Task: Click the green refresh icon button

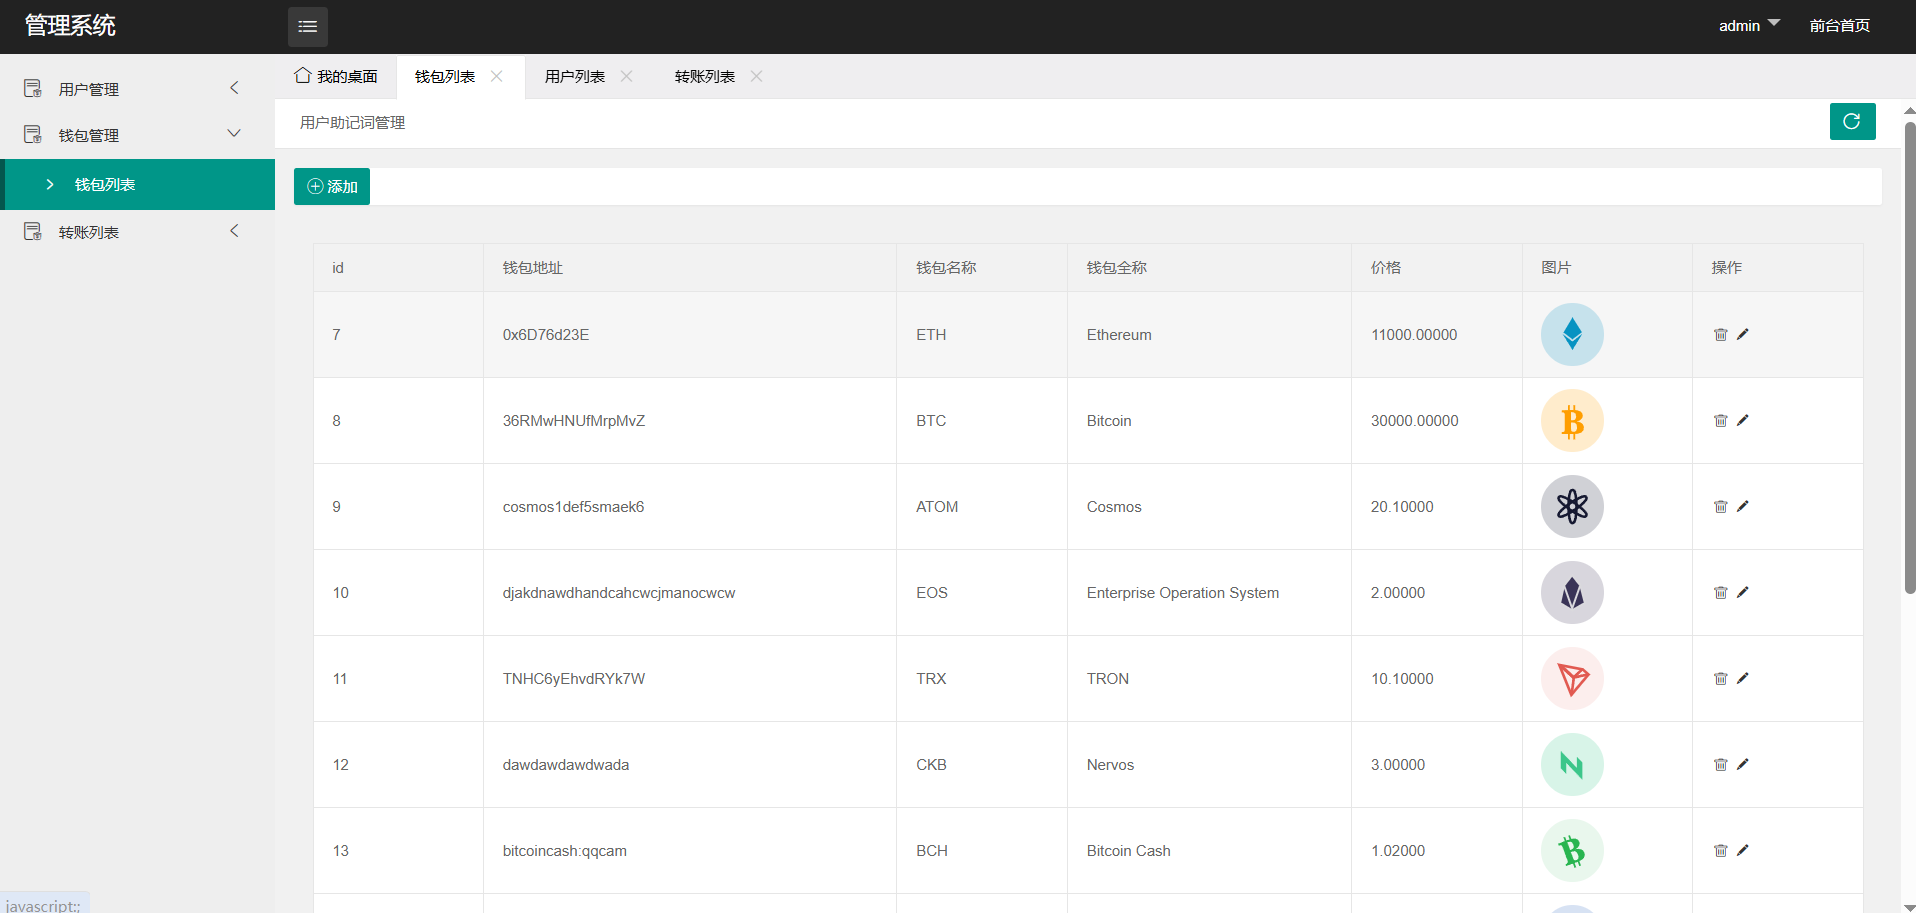Action: coord(1851,122)
